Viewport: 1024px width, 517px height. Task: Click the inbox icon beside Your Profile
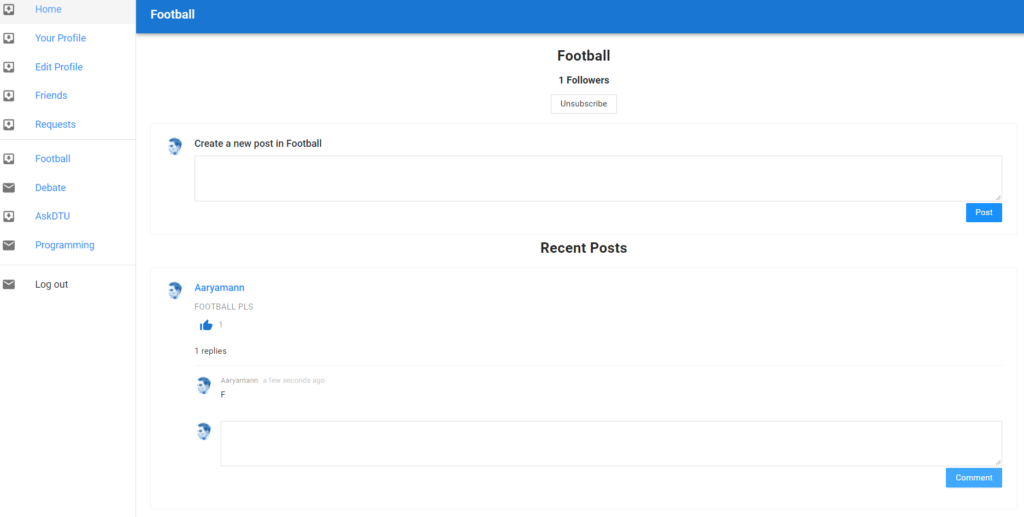pyautogui.click(x=8, y=38)
